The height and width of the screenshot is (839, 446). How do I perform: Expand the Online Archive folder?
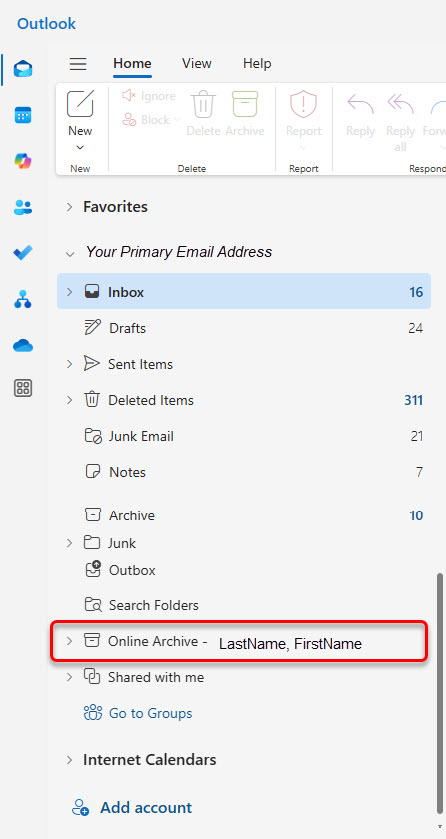coord(69,641)
